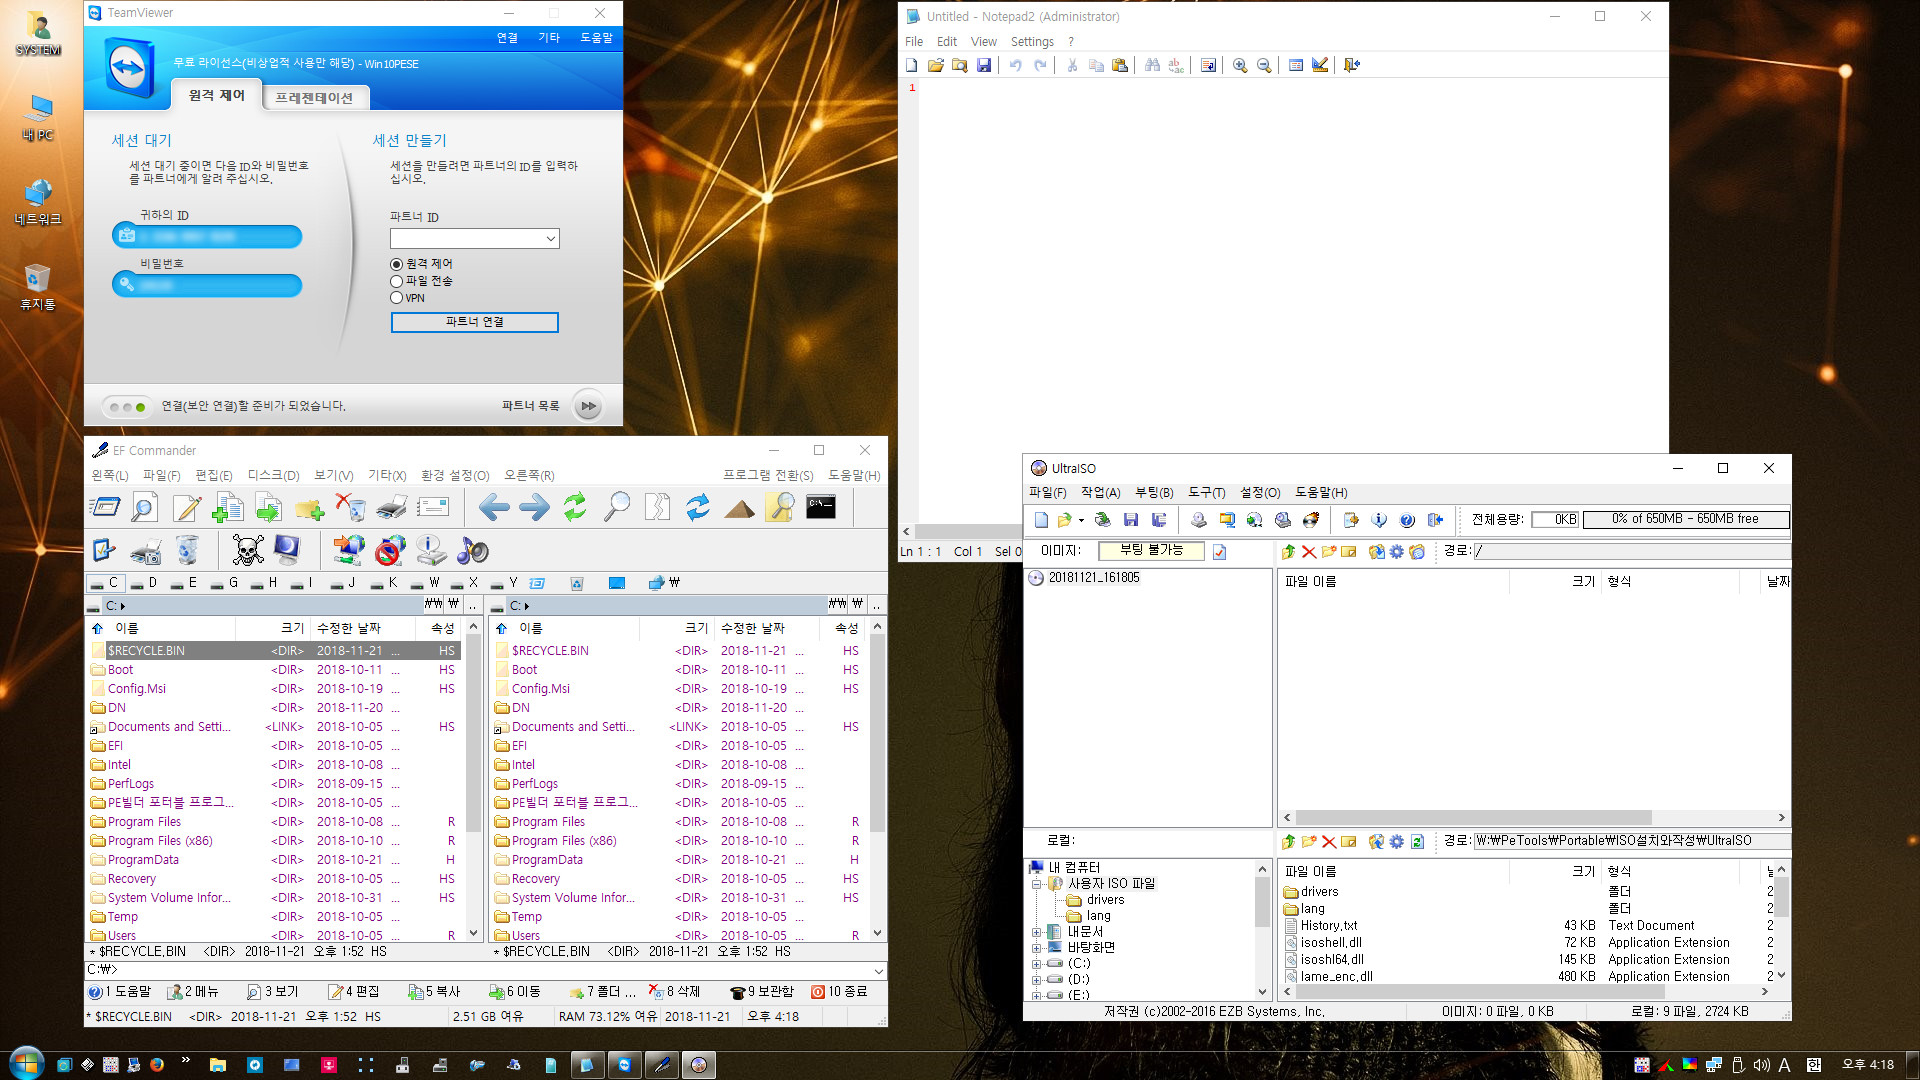
Task: Click the UltraISO new blank document icon
Action: (1041, 519)
